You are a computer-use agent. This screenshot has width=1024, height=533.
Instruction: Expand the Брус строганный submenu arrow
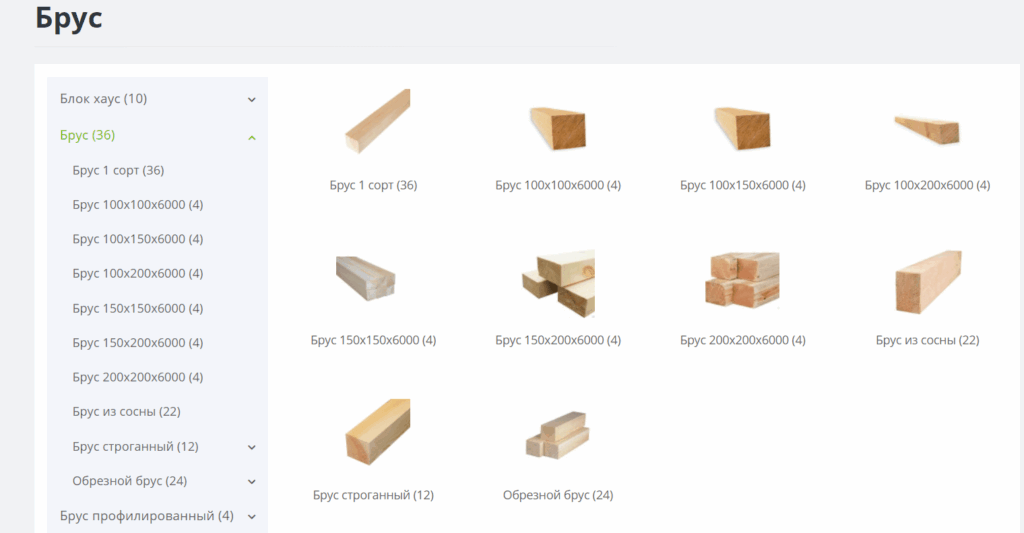tap(252, 447)
